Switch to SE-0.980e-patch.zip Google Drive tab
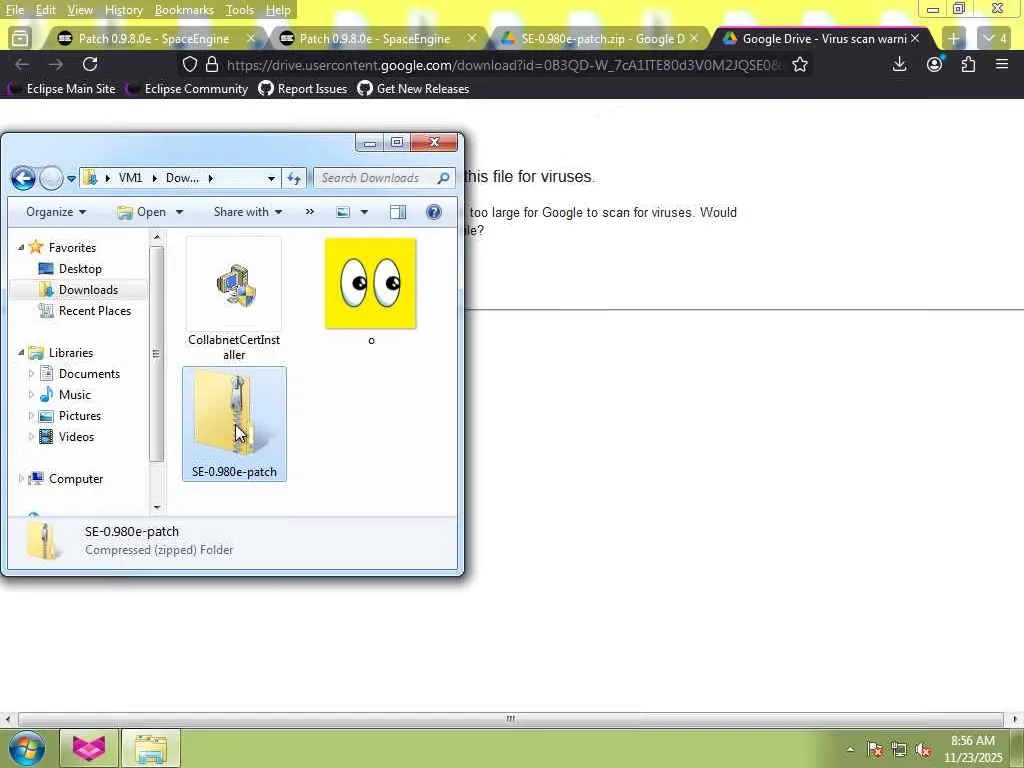 coord(601,39)
